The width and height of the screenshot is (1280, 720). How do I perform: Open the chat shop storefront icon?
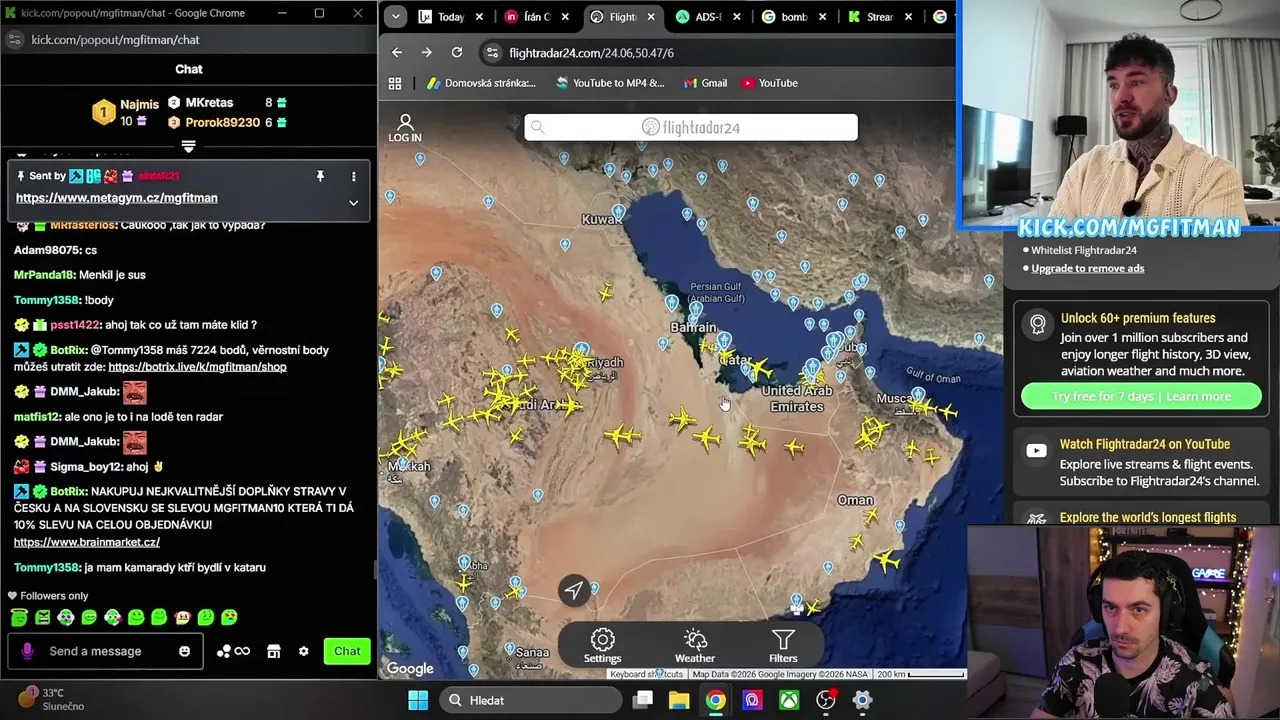(x=273, y=651)
